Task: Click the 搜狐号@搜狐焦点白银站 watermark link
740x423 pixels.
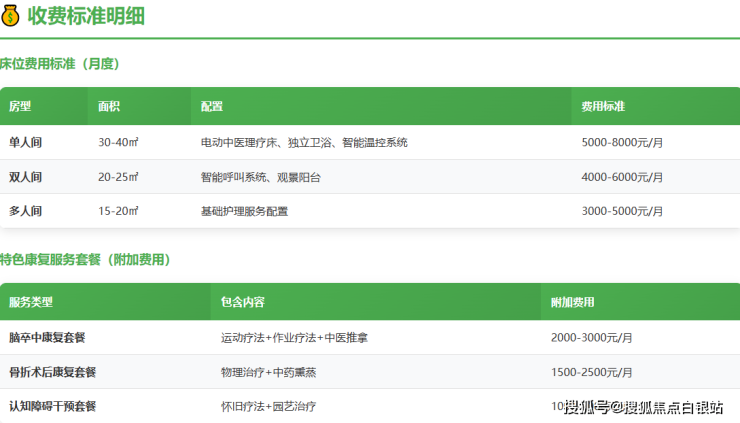Action: point(643,407)
